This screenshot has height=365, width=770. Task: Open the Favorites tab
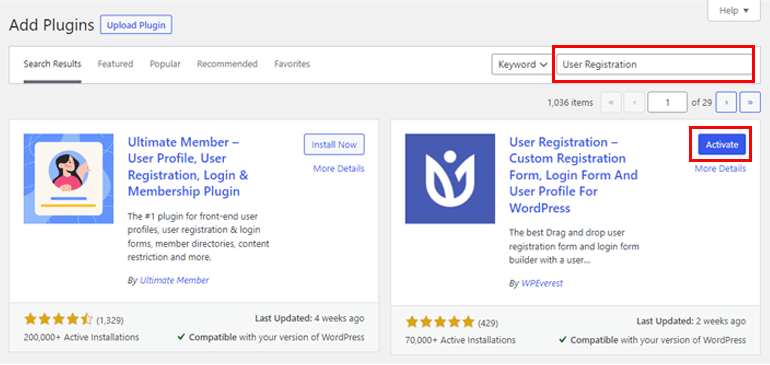pos(292,64)
